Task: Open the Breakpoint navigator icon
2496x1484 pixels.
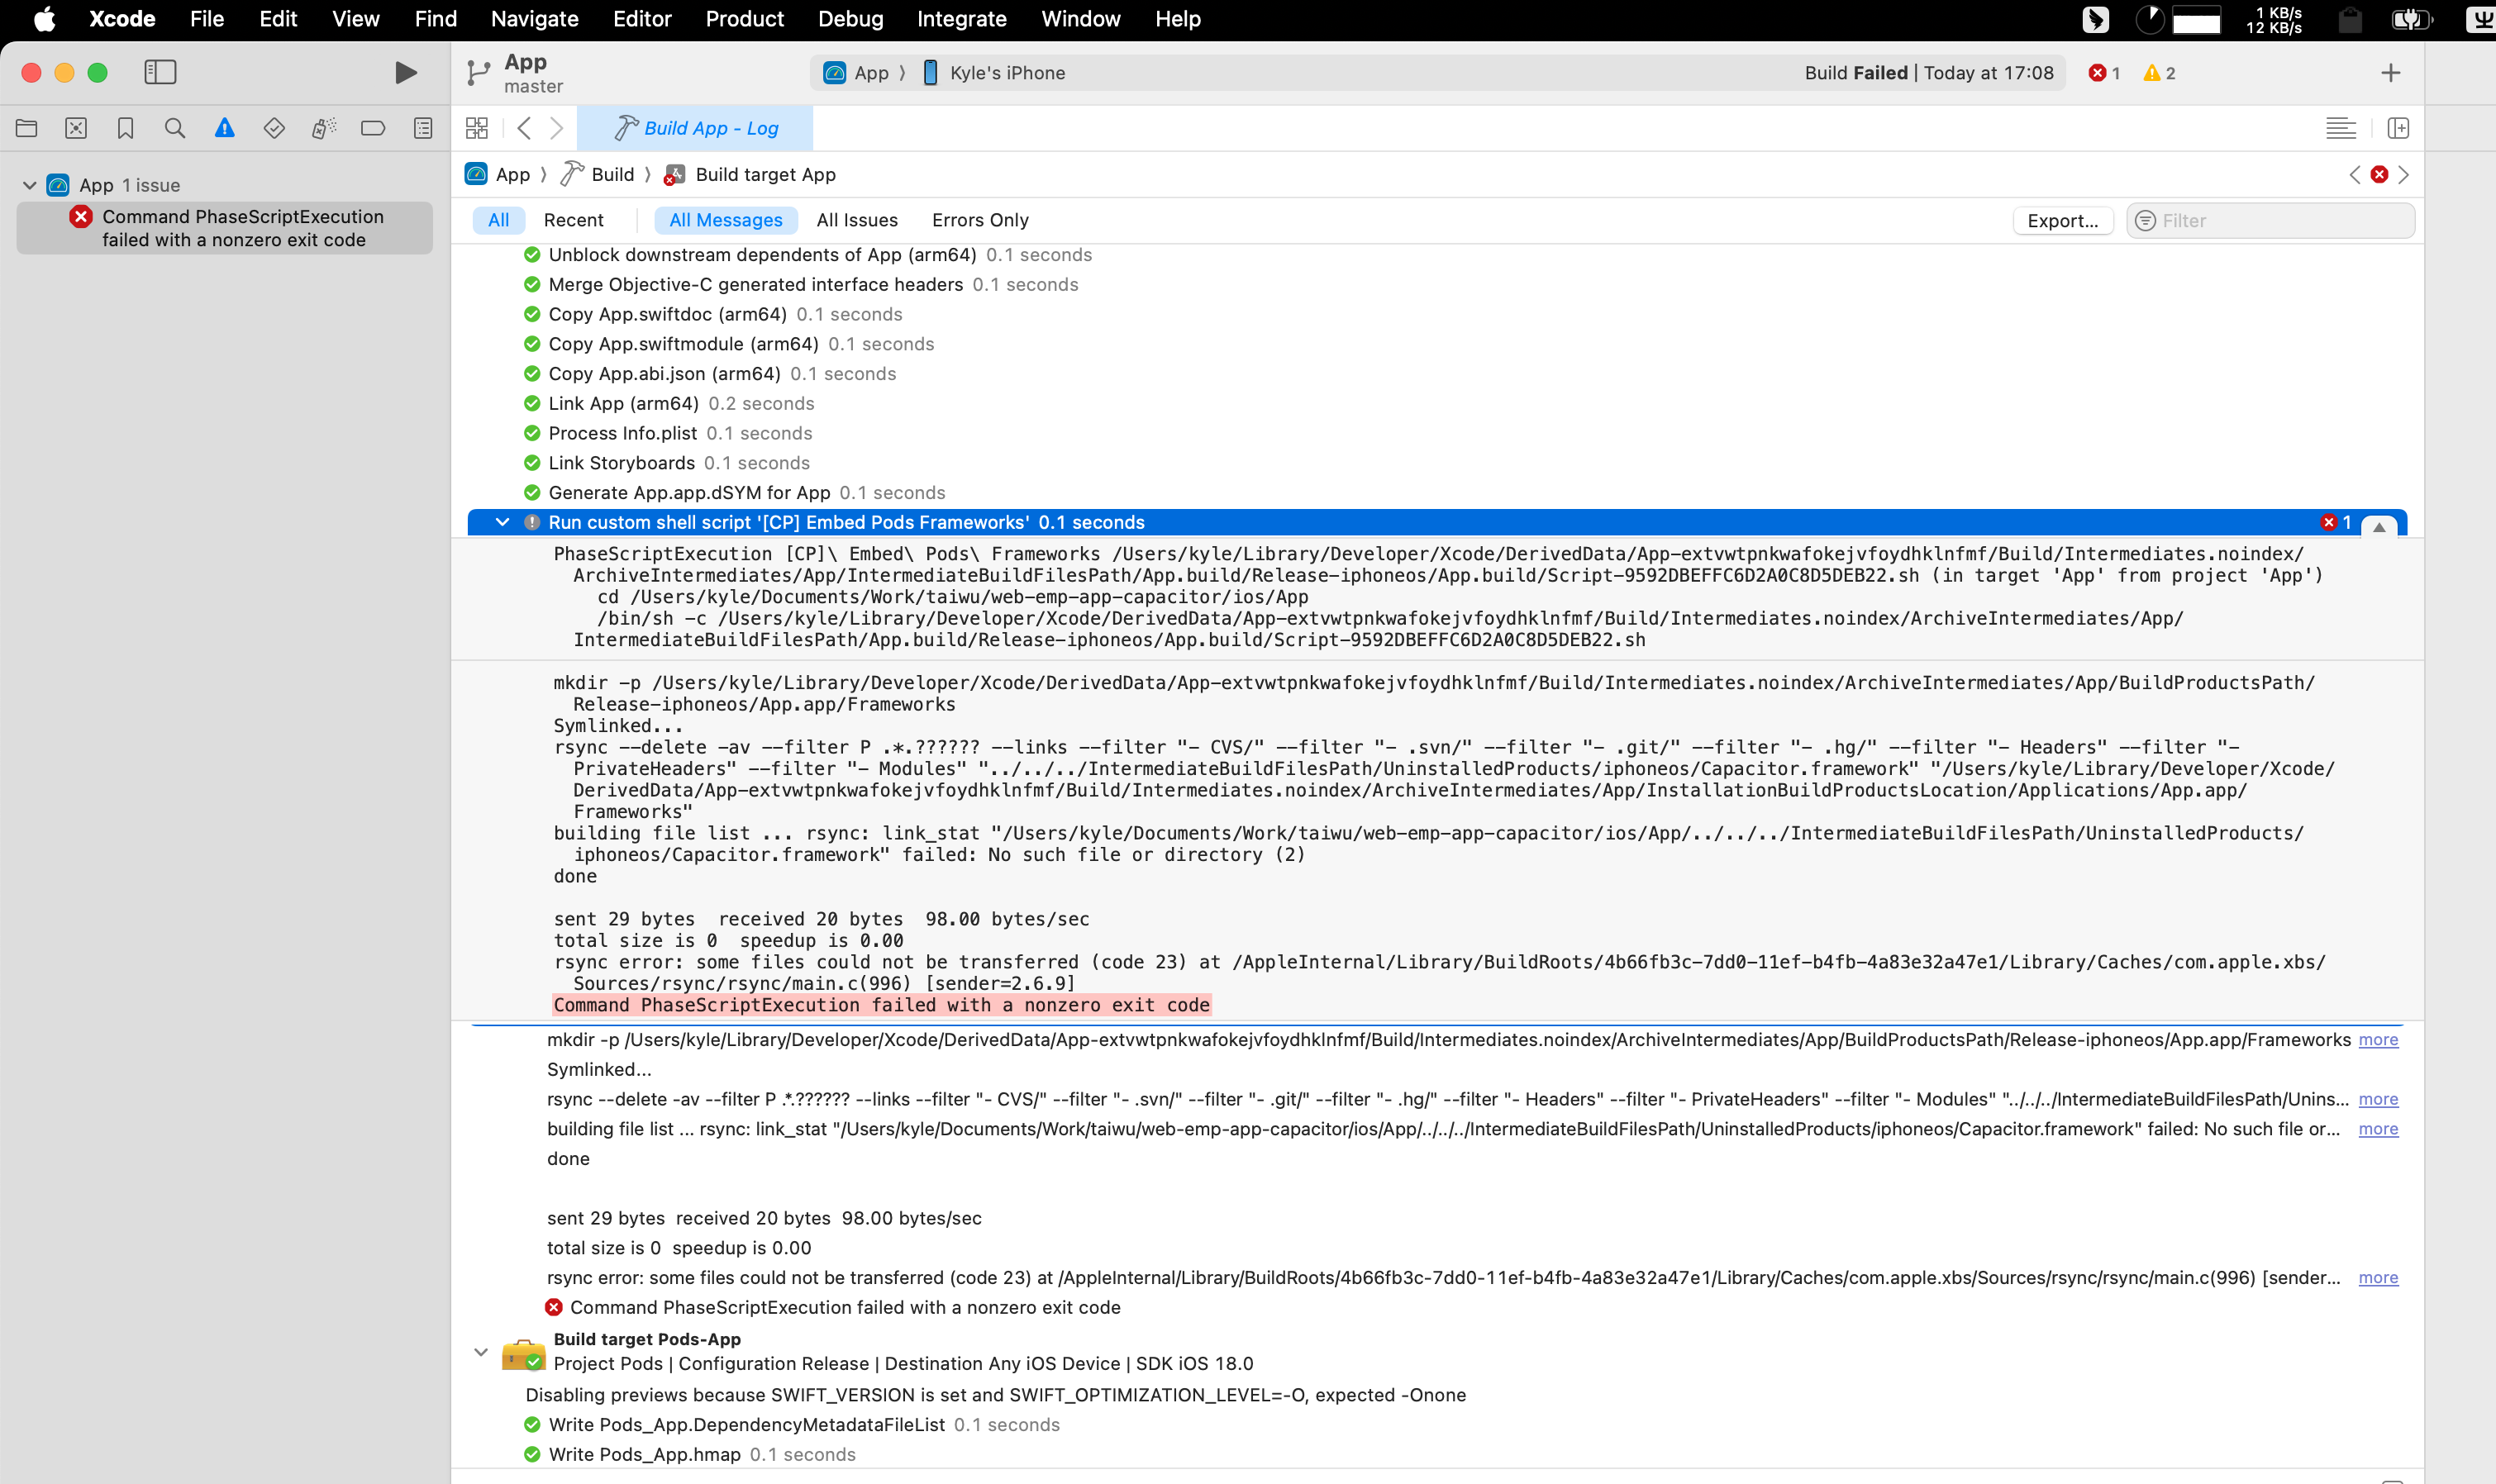Action: (x=373, y=128)
